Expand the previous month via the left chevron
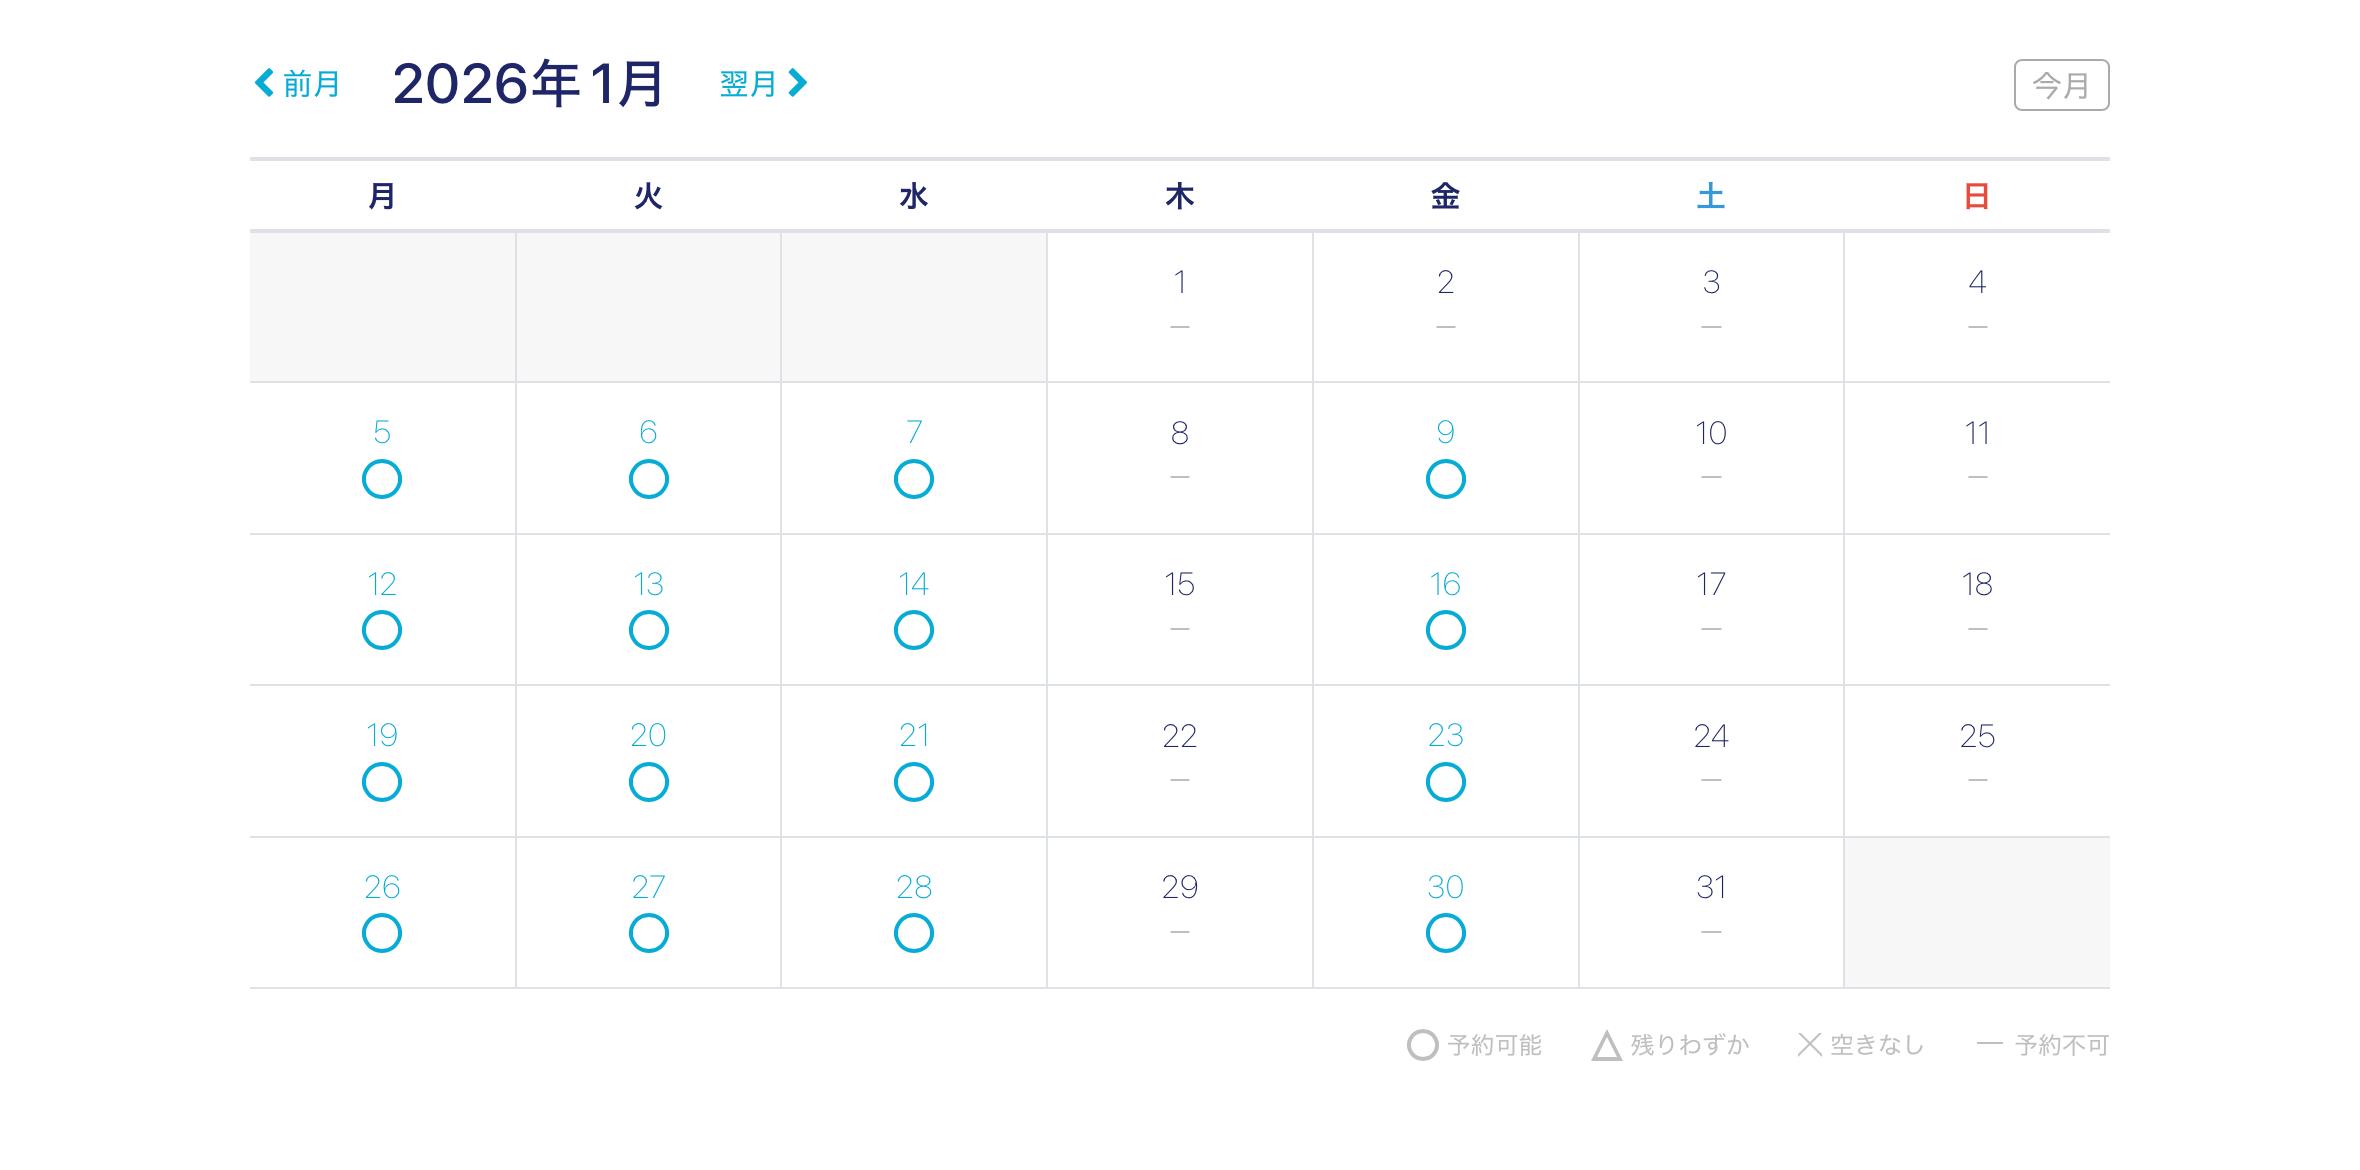 tap(264, 82)
